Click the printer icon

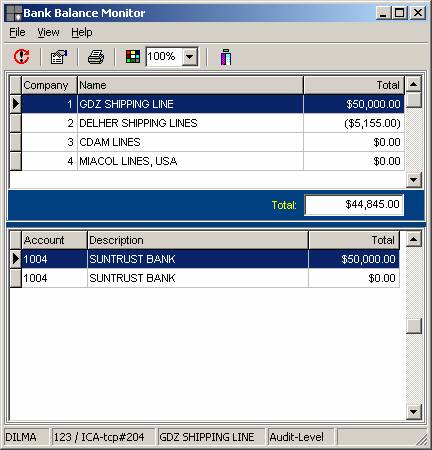pyautogui.click(x=96, y=57)
